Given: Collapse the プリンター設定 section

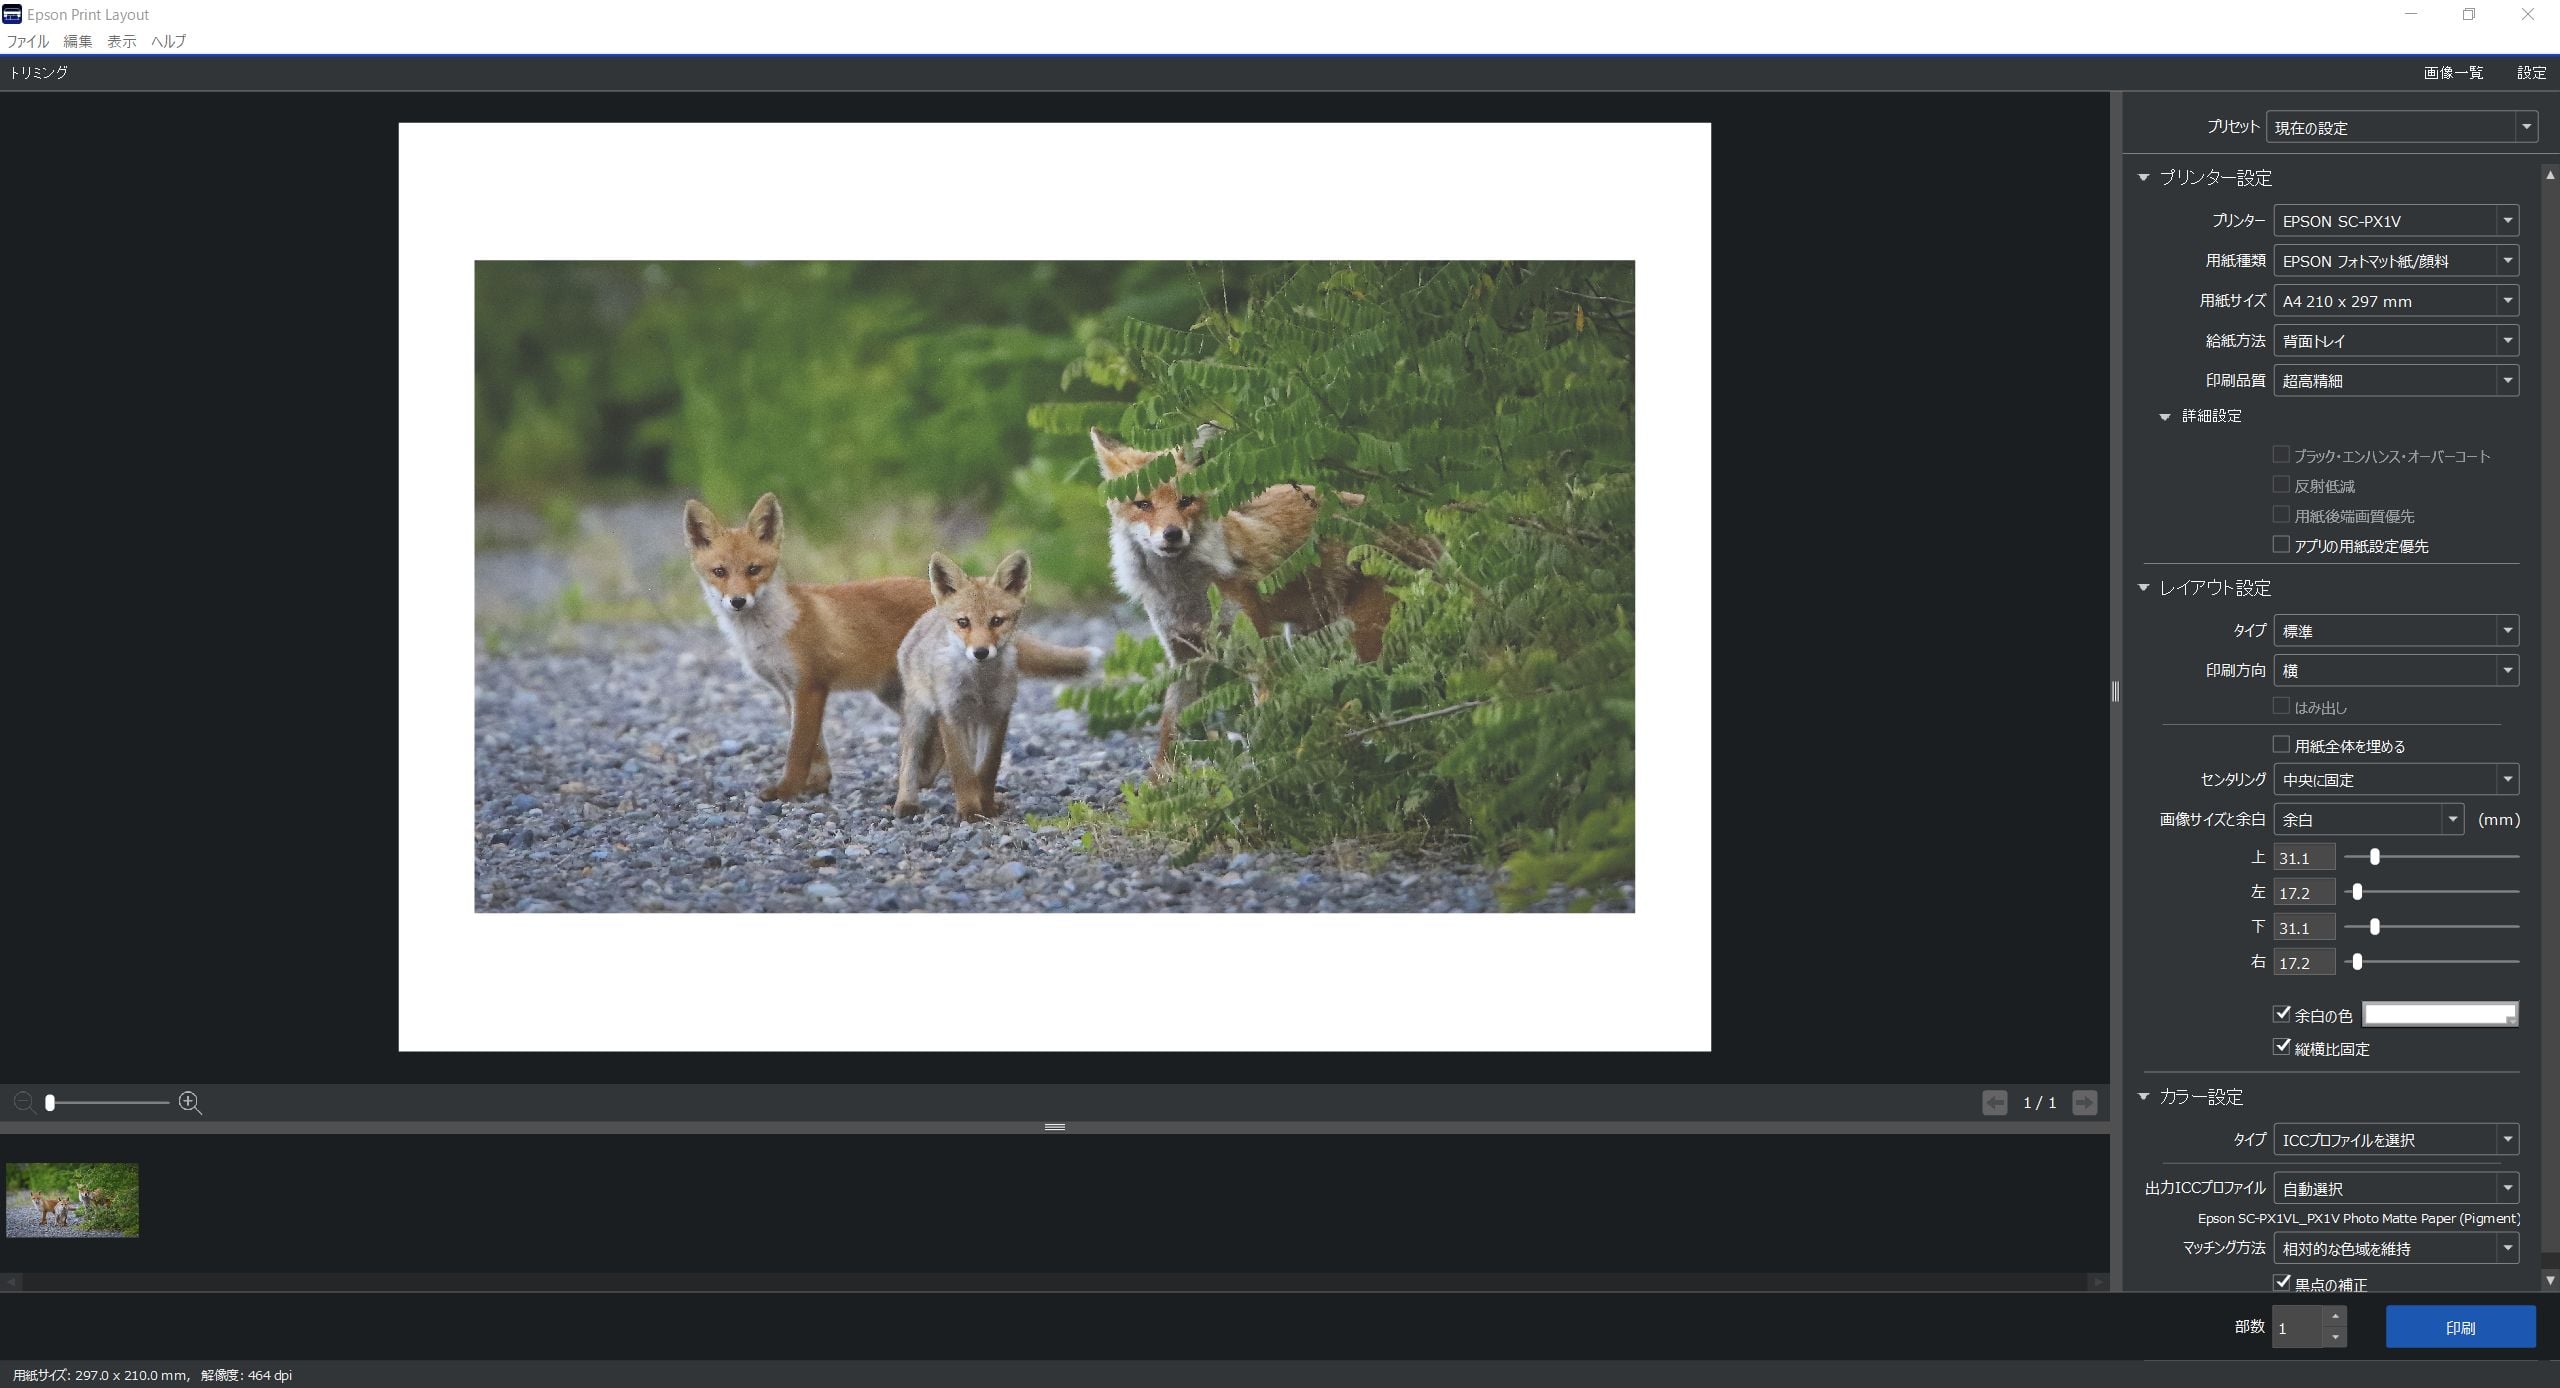Looking at the screenshot, I should [x=2143, y=178].
